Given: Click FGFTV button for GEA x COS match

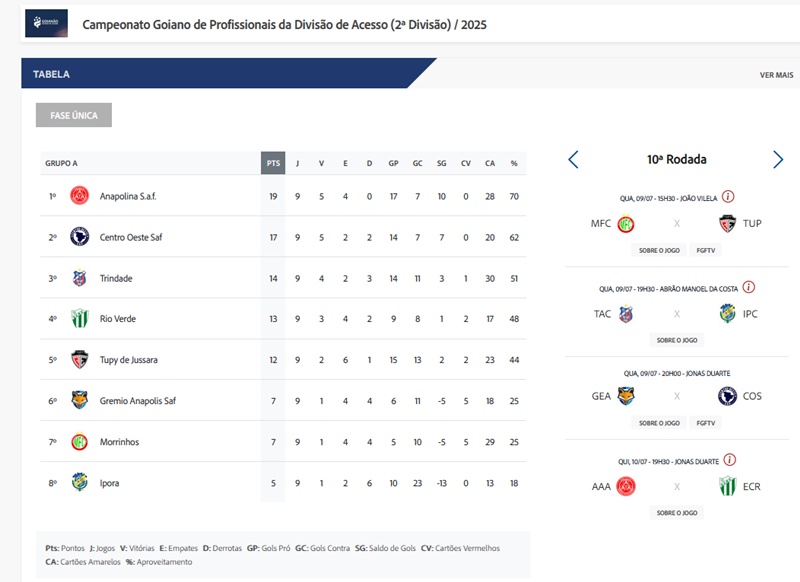Looking at the screenshot, I should (x=706, y=423).
